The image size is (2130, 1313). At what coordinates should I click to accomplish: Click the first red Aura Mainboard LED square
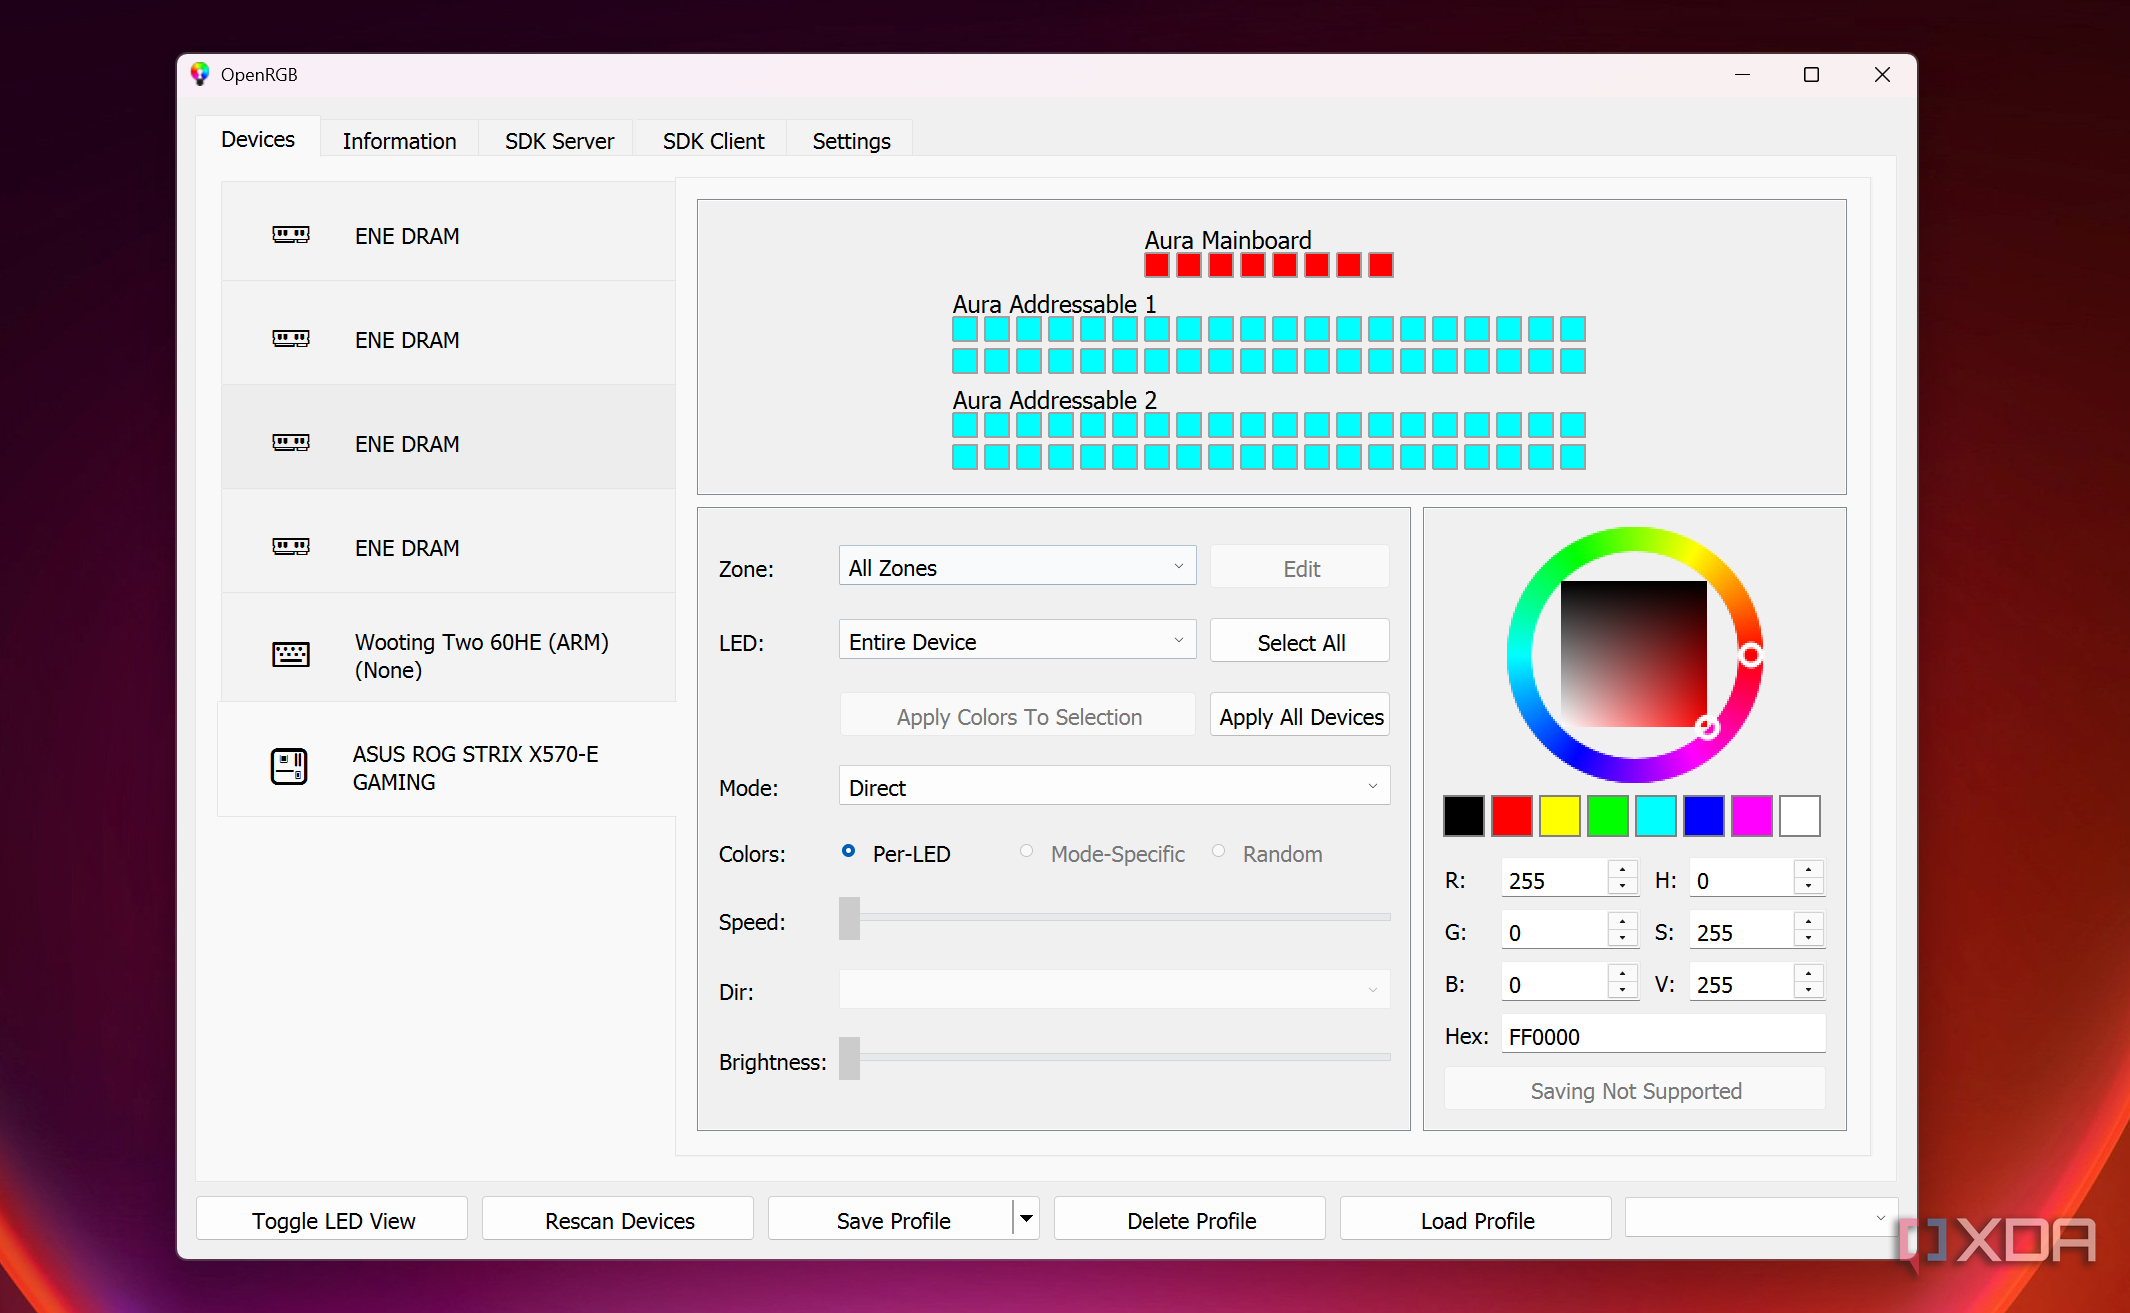pyautogui.click(x=1157, y=265)
